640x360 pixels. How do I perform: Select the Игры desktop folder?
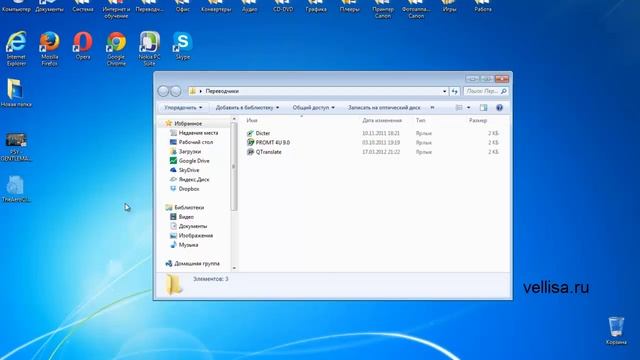coord(449,6)
